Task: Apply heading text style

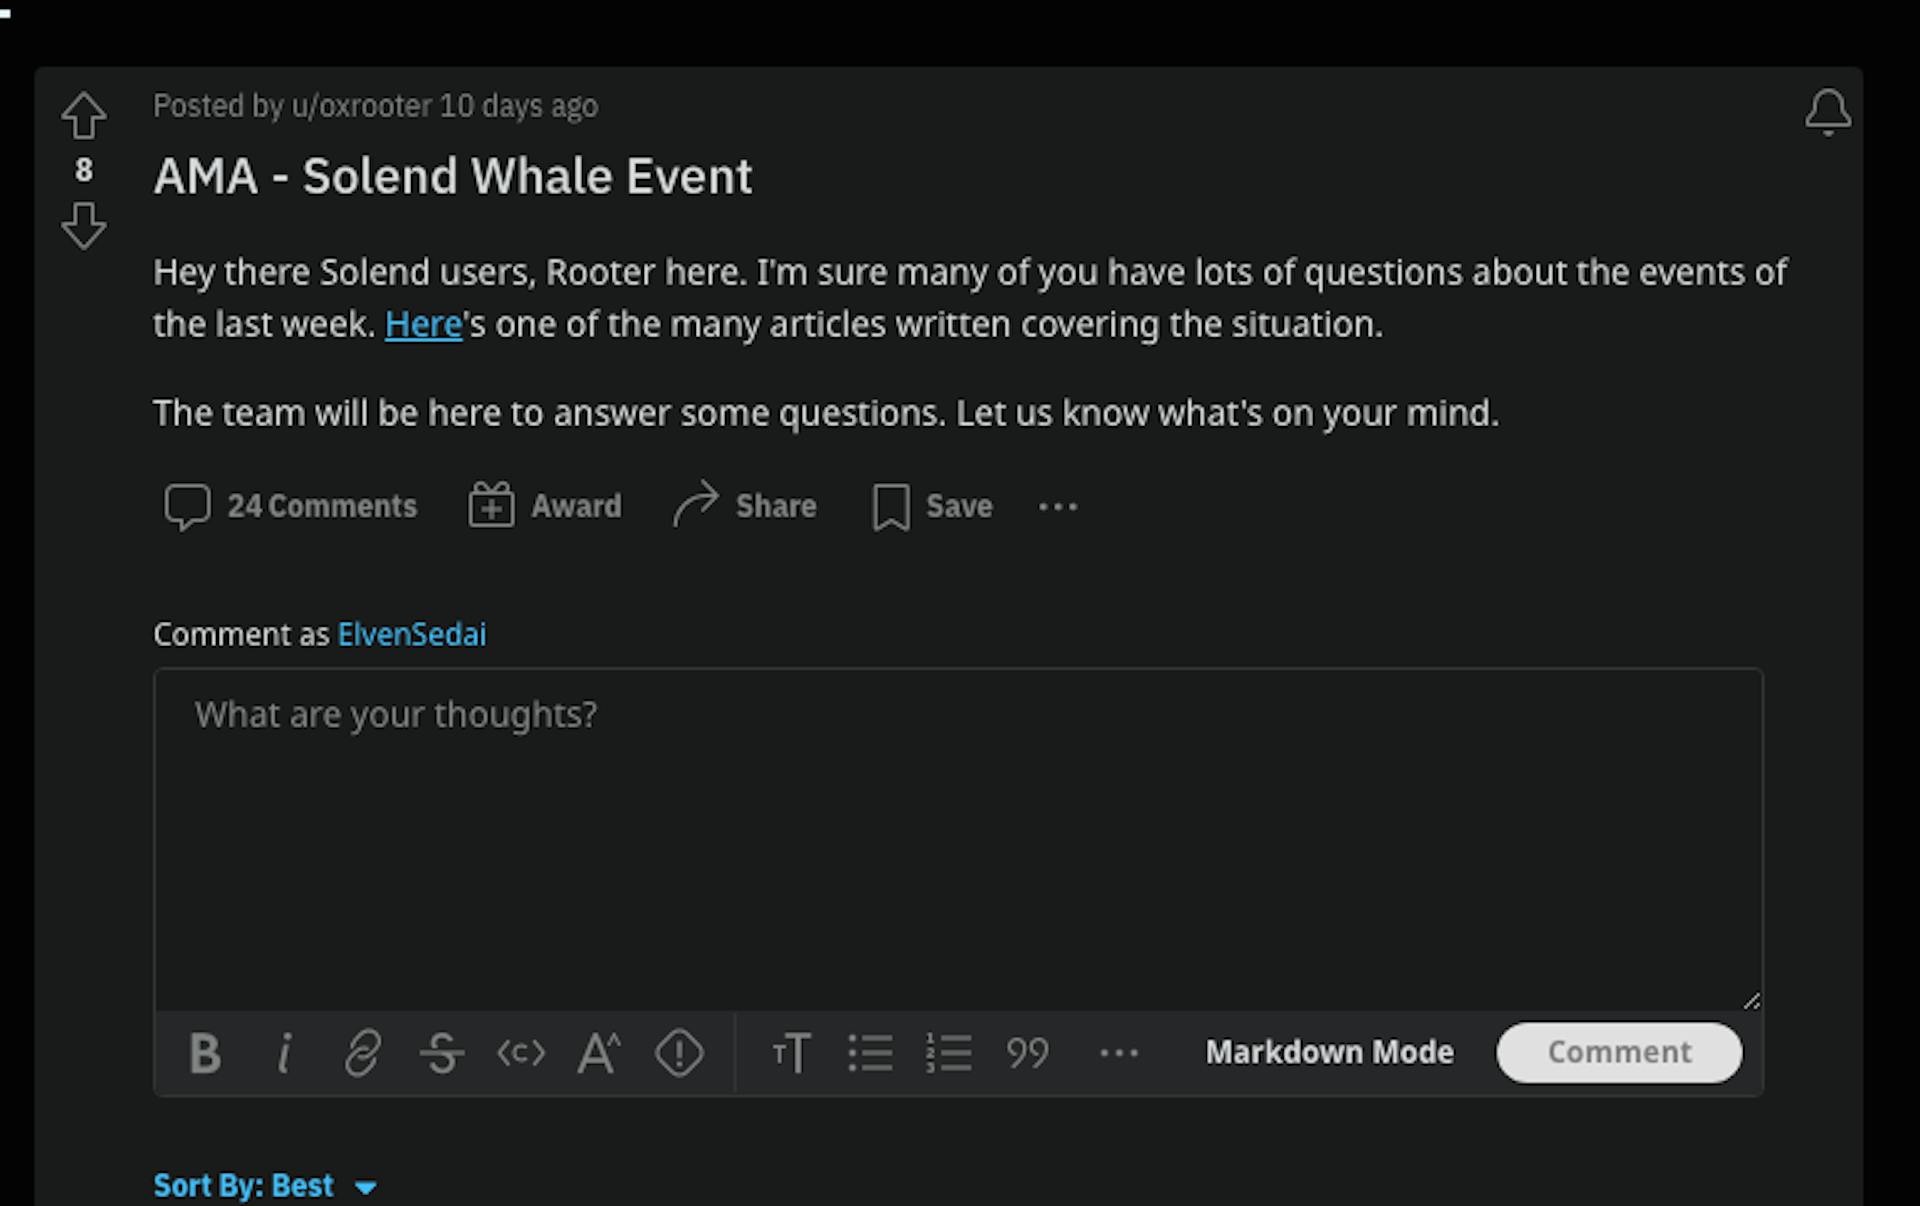Action: 791,1053
